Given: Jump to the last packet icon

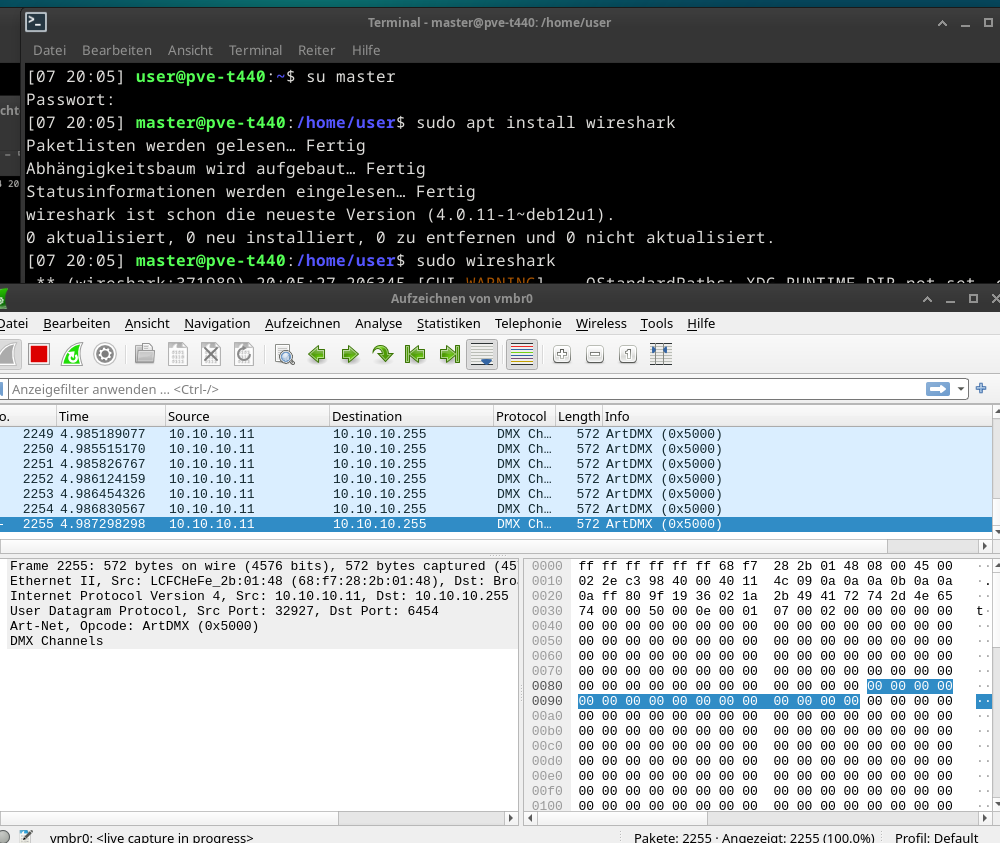Looking at the screenshot, I should point(449,354).
